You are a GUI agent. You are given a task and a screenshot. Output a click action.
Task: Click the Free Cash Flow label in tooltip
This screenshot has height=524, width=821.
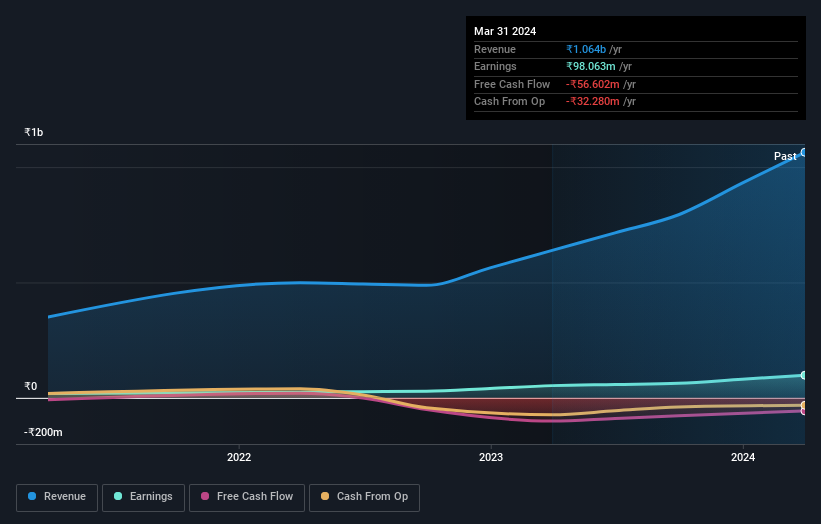(512, 84)
